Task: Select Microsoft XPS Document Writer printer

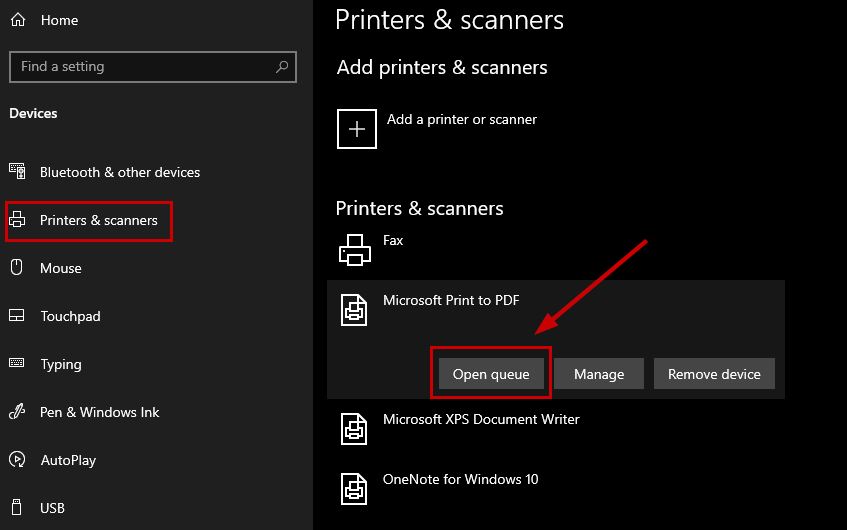Action: [481, 419]
